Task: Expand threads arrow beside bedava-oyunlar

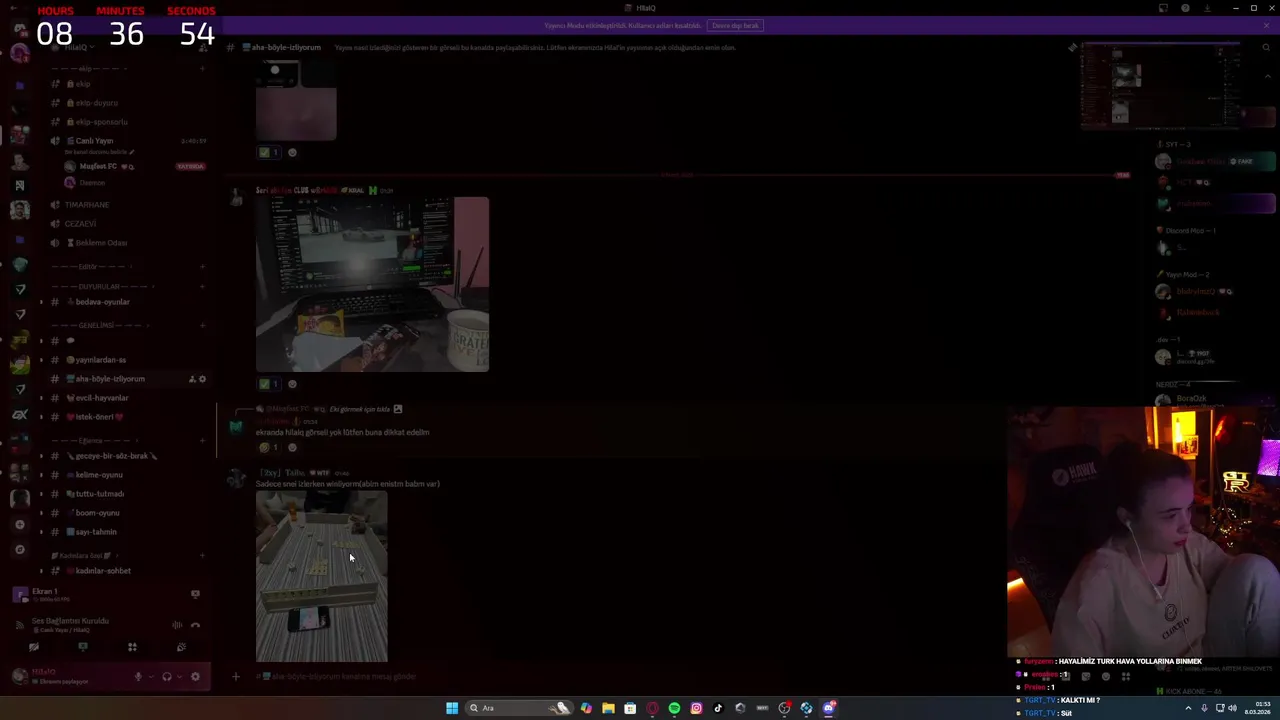Action: (41, 302)
